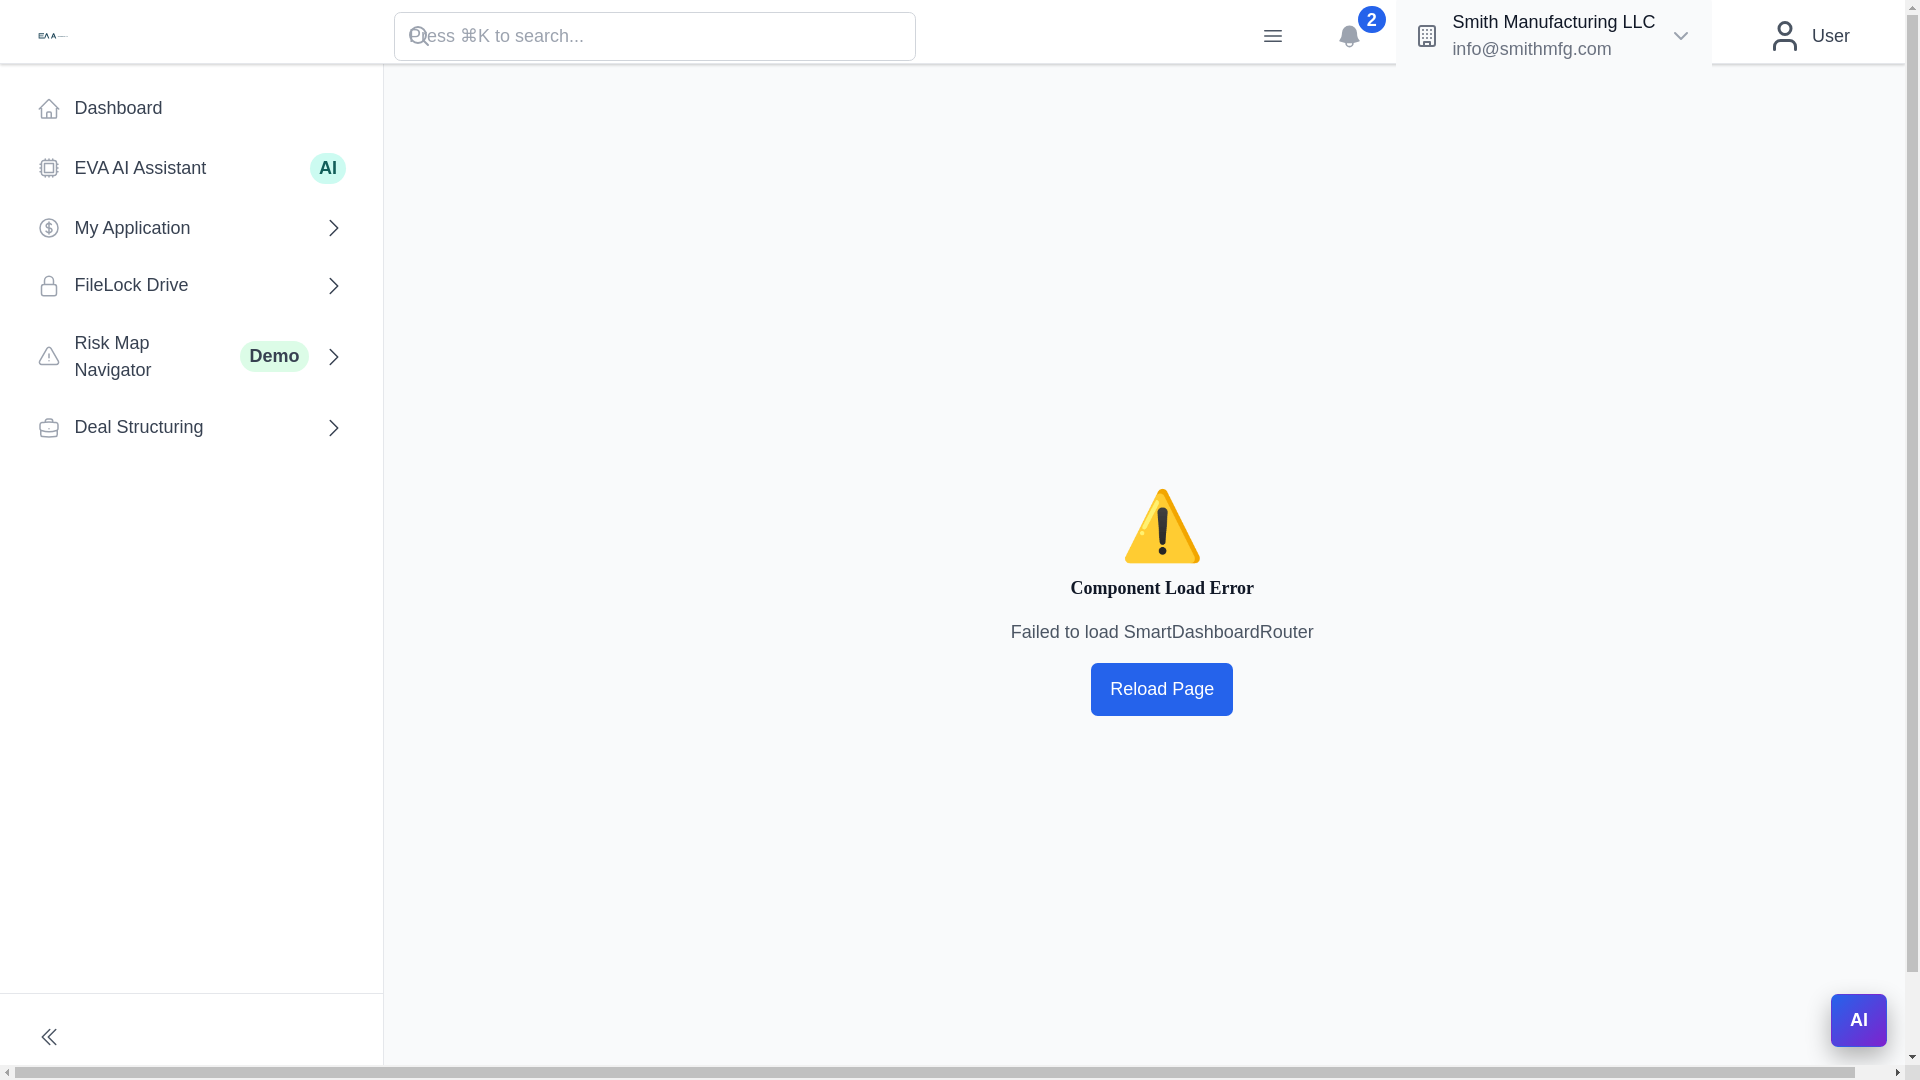1920x1080 pixels.
Task: Open the Dashboard menu item
Action: click(191, 108)
